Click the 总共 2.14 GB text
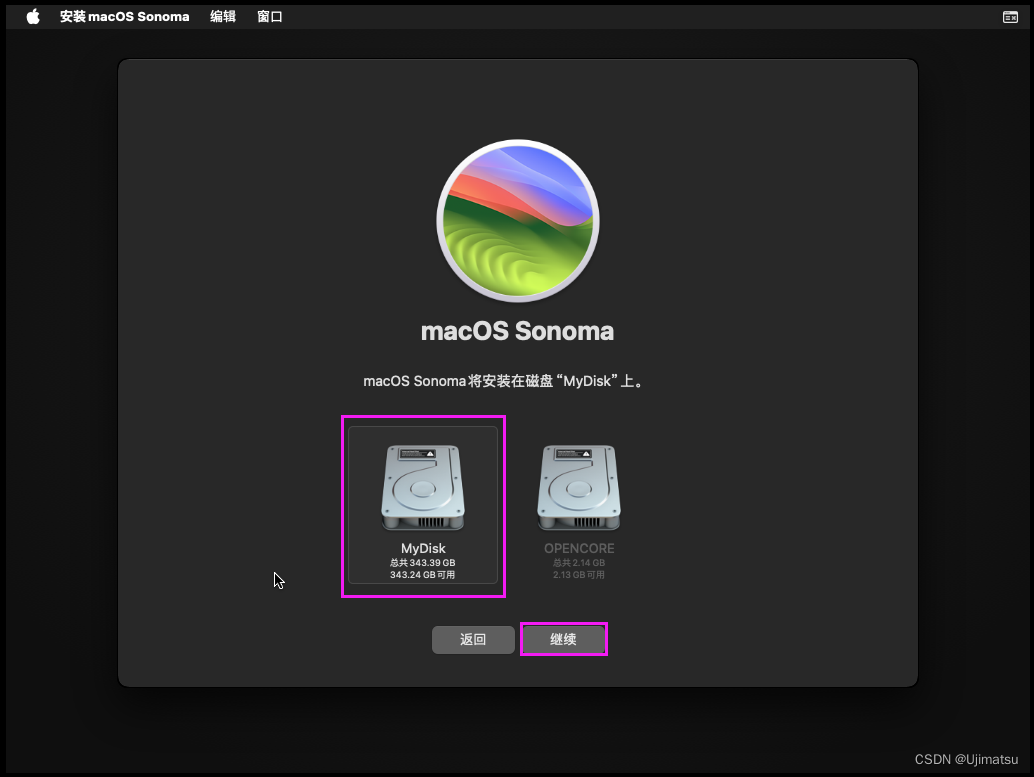 click(579, 563)
